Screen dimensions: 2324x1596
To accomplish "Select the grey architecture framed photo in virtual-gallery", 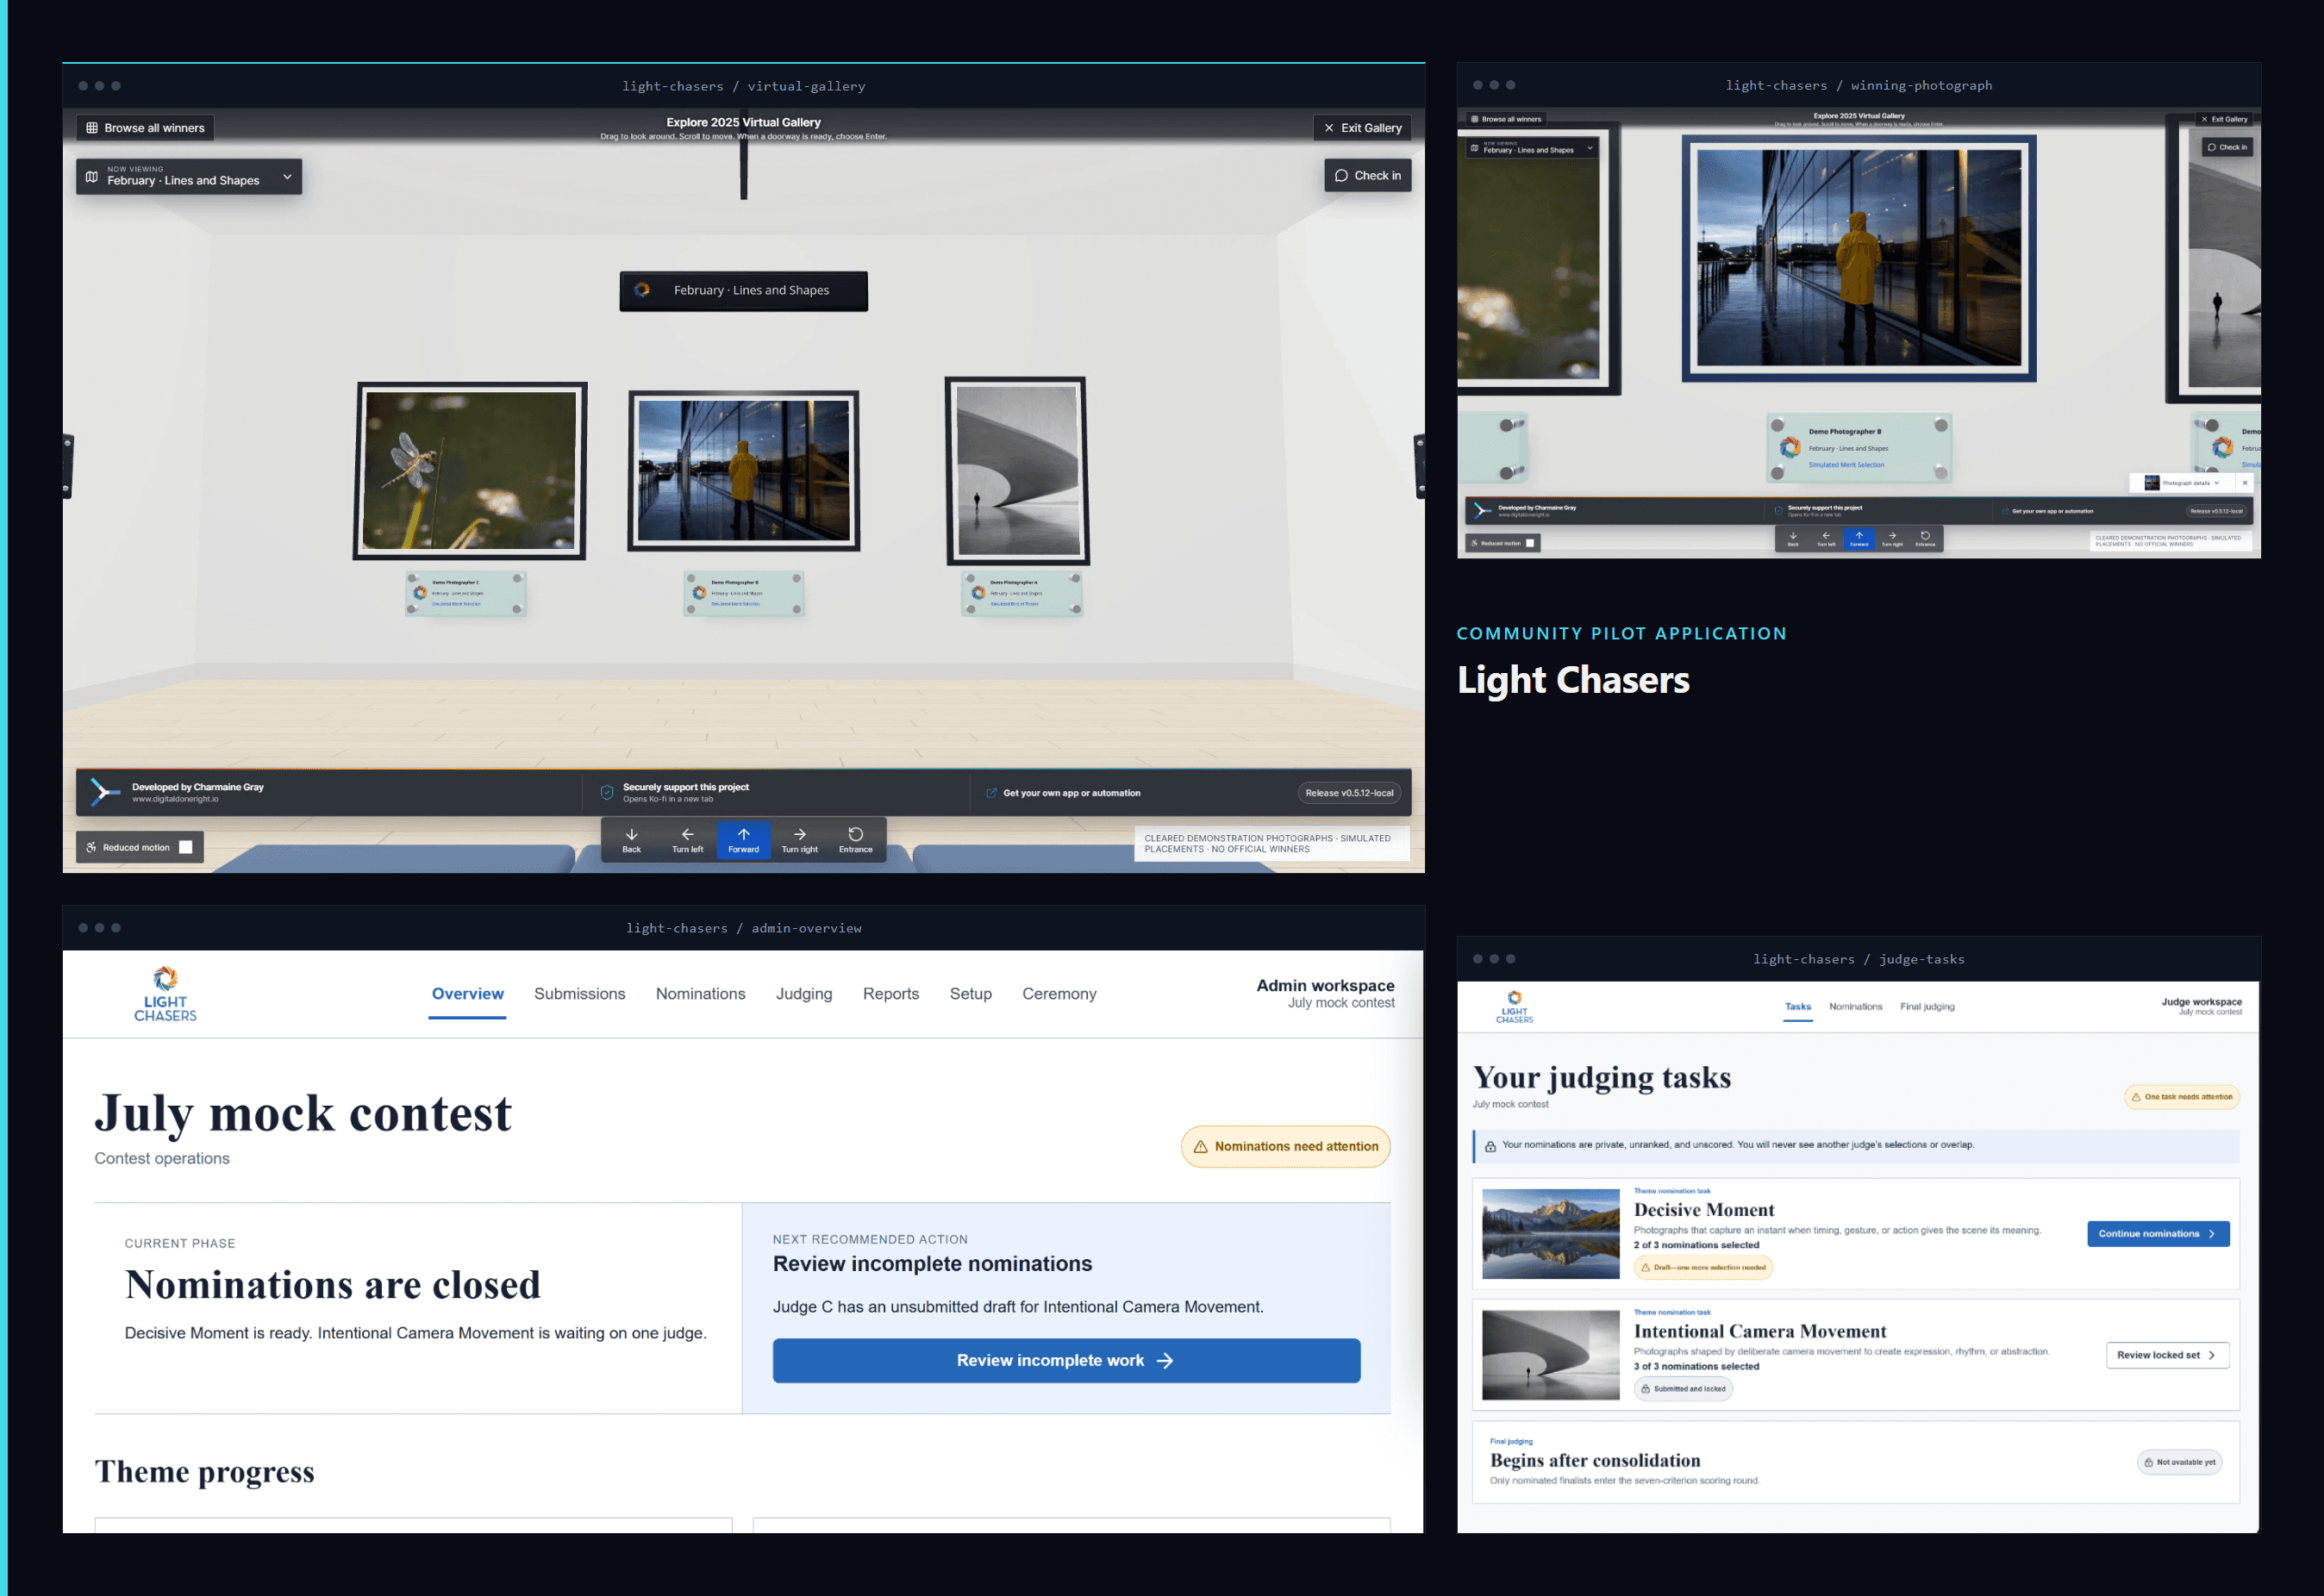I will [x=1017, y=470].
